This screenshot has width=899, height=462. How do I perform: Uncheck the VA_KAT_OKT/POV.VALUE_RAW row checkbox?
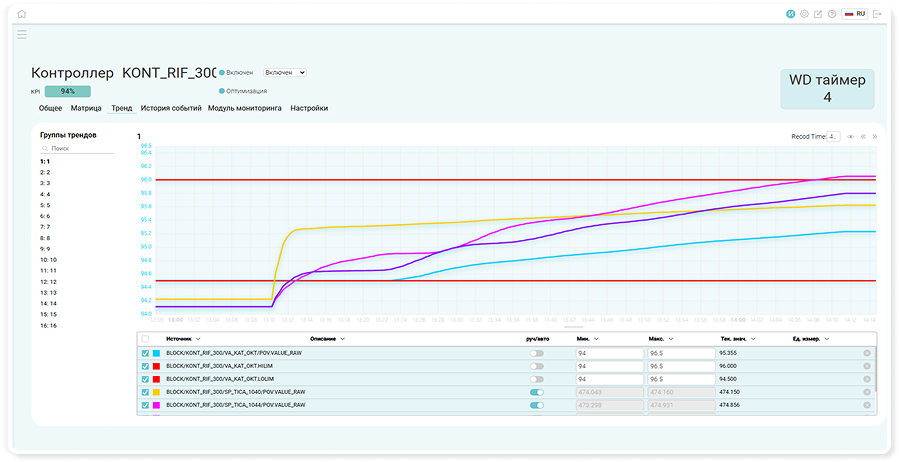tap(146, 353)
